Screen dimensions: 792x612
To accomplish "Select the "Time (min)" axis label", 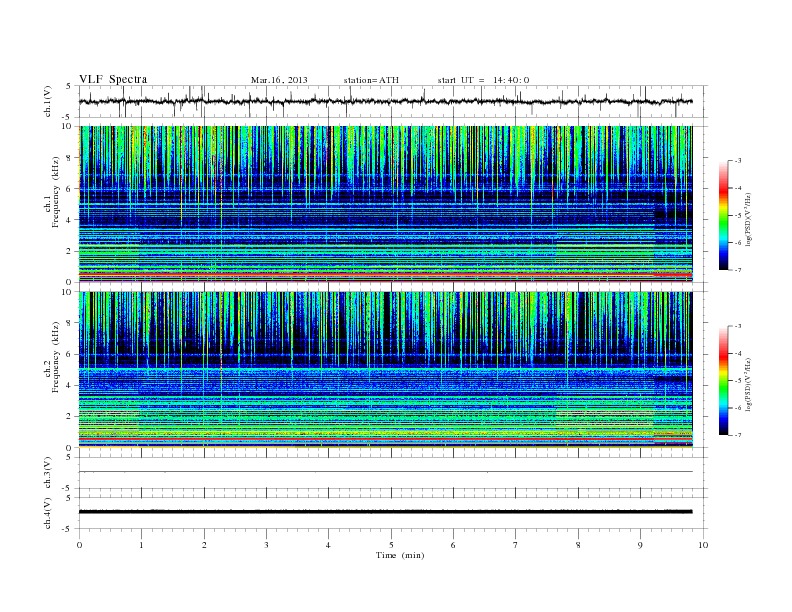I will pyautogui.click(x=400, y=555).
